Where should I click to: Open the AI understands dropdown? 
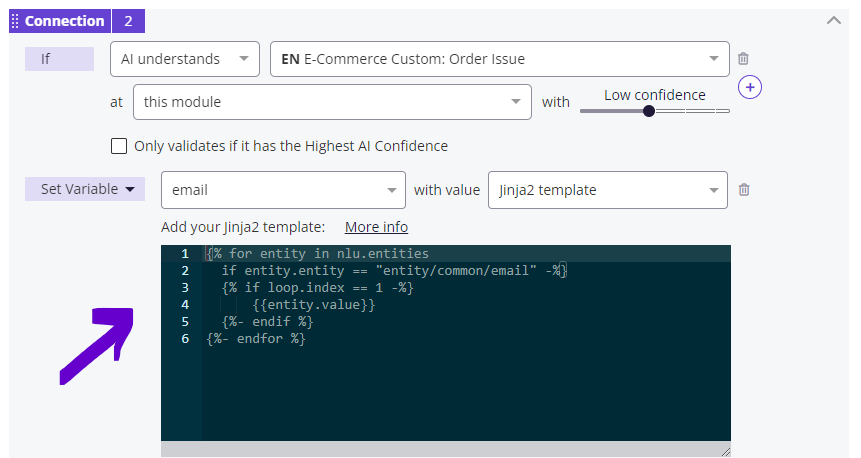coord(184,59)
